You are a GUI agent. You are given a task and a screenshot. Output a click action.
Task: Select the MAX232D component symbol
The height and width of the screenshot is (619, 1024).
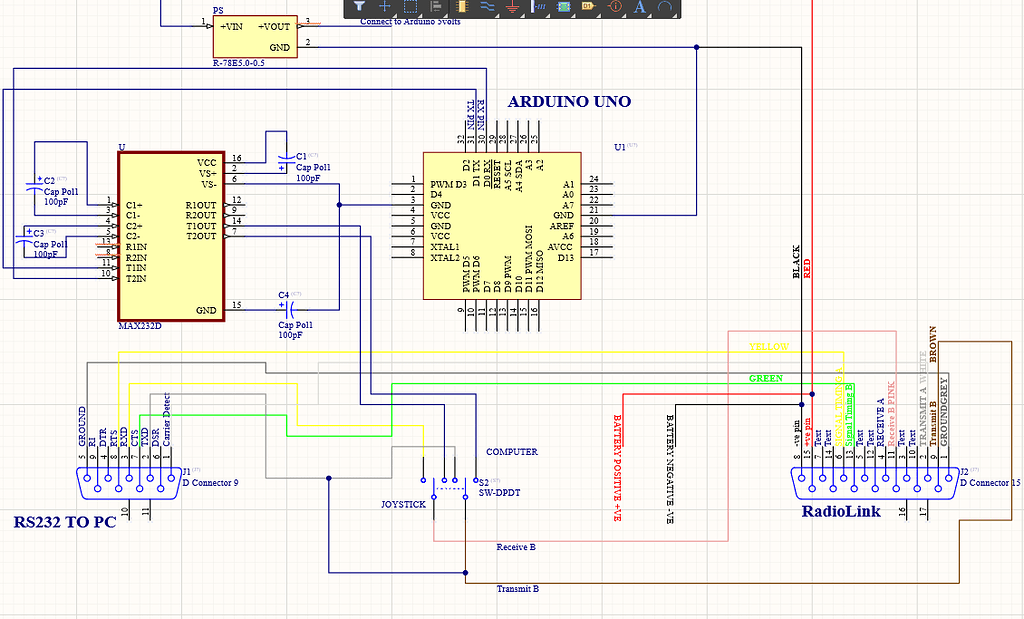(172, 235)
